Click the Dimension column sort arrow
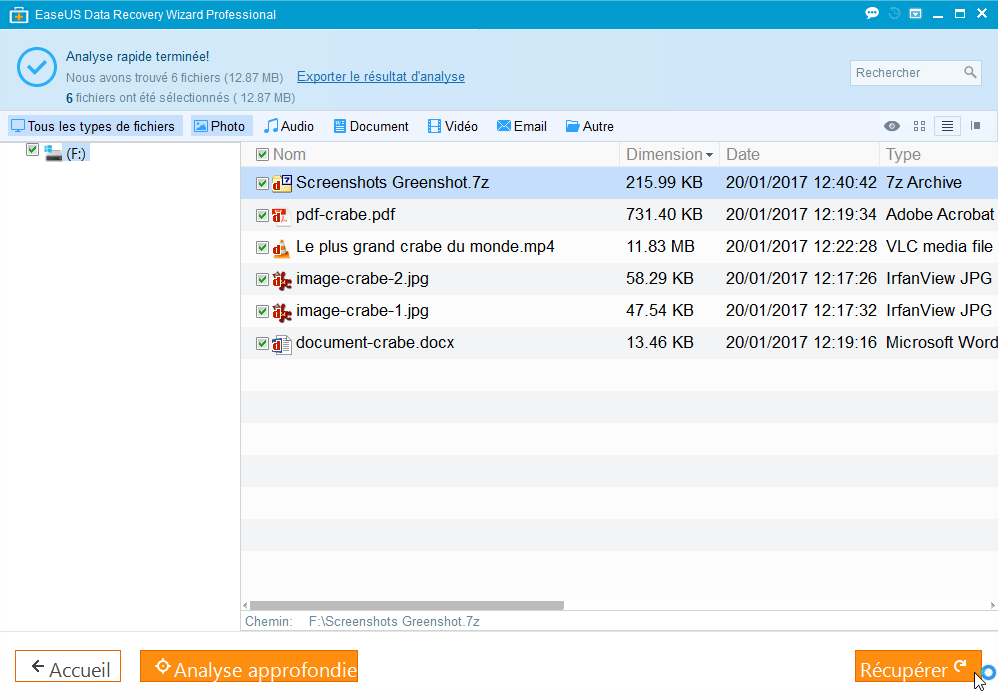 (x=709, y=155)
